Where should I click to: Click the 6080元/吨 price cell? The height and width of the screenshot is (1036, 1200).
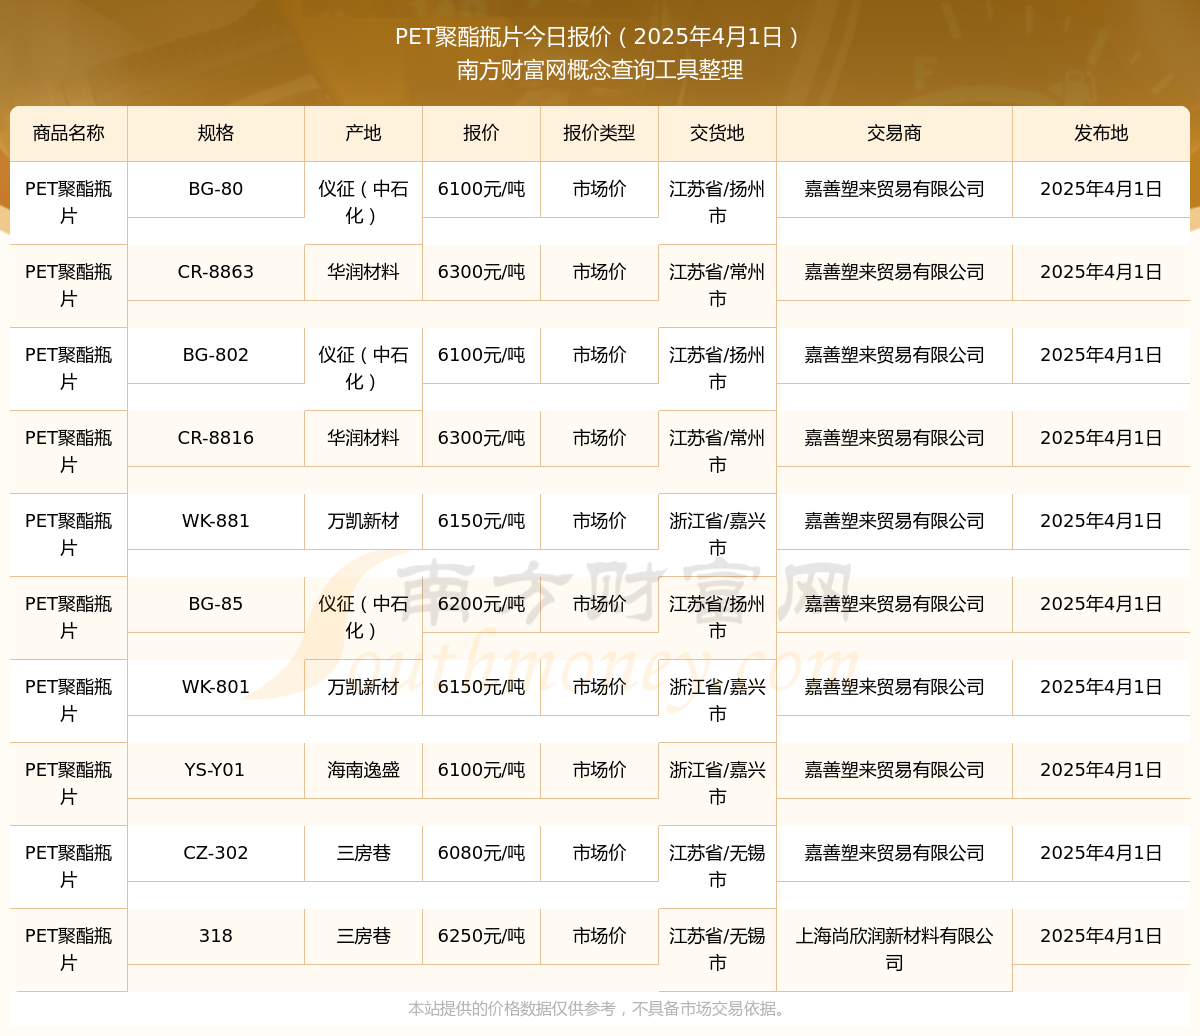click(x=481, y=853)
